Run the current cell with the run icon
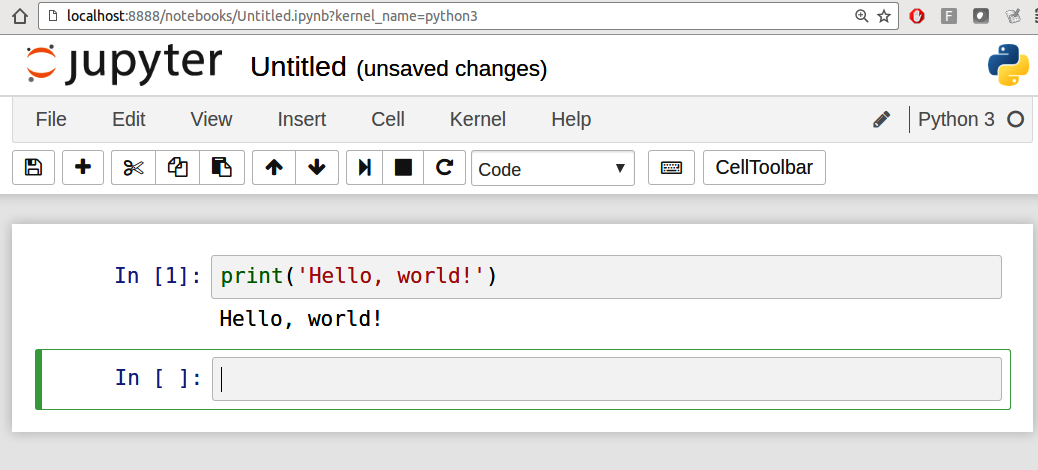Viewport: 1038px width, 470px height. click(365, 168)
